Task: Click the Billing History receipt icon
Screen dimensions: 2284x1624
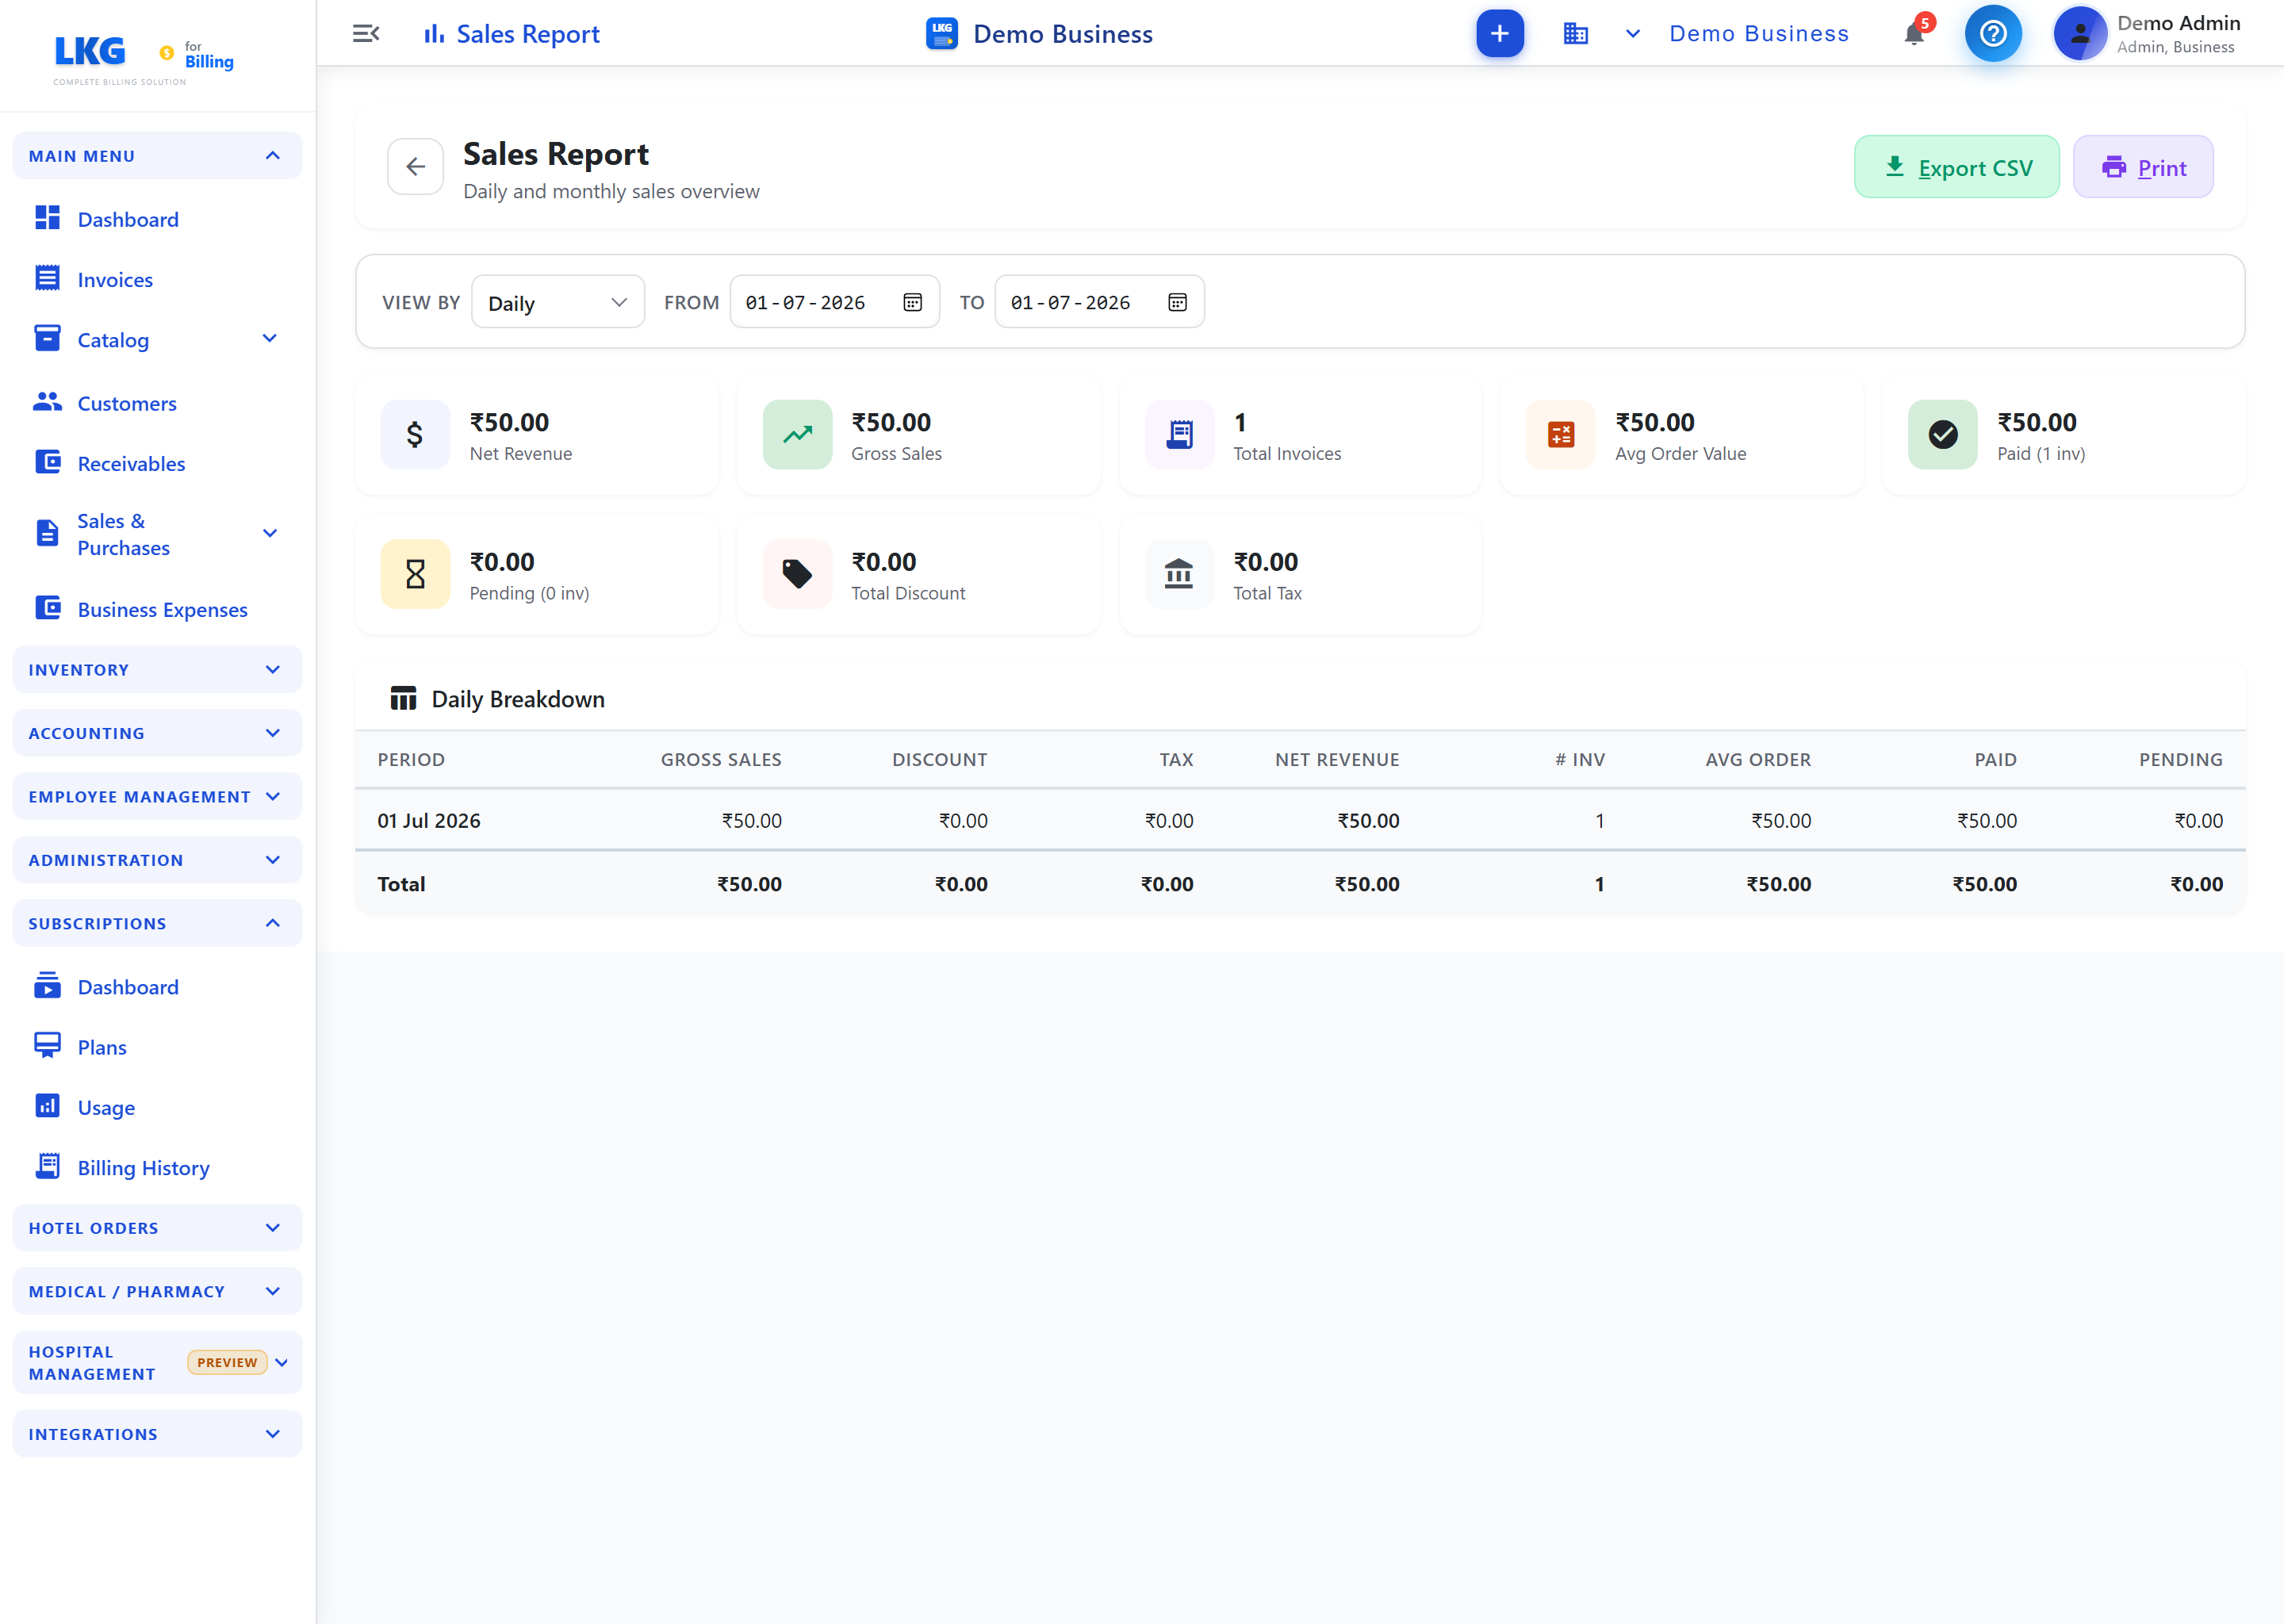Action: pyautogui.click(x=47, y=1166)
